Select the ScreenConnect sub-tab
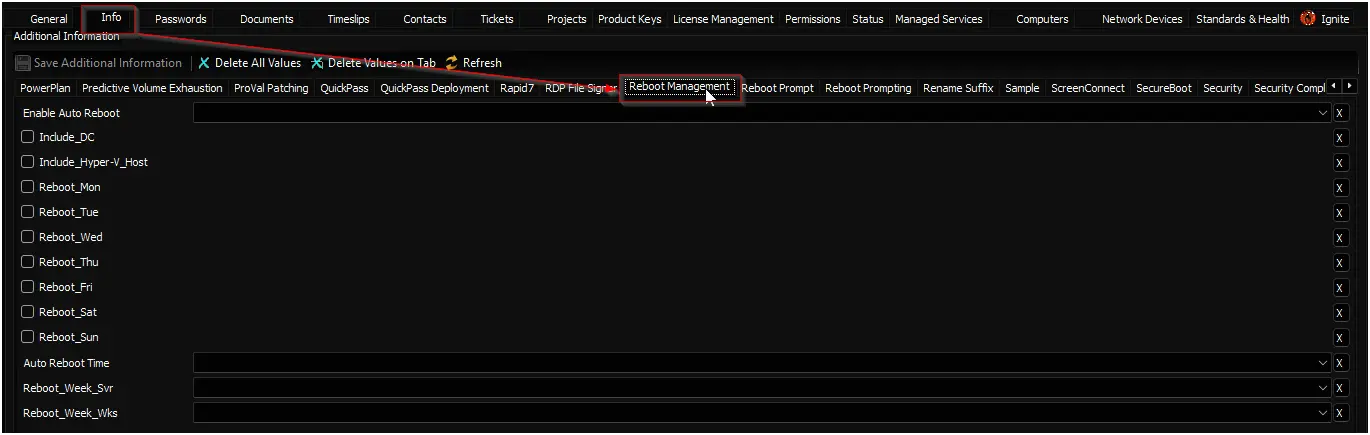The image size is (1370, 435). coord(1088,88)
